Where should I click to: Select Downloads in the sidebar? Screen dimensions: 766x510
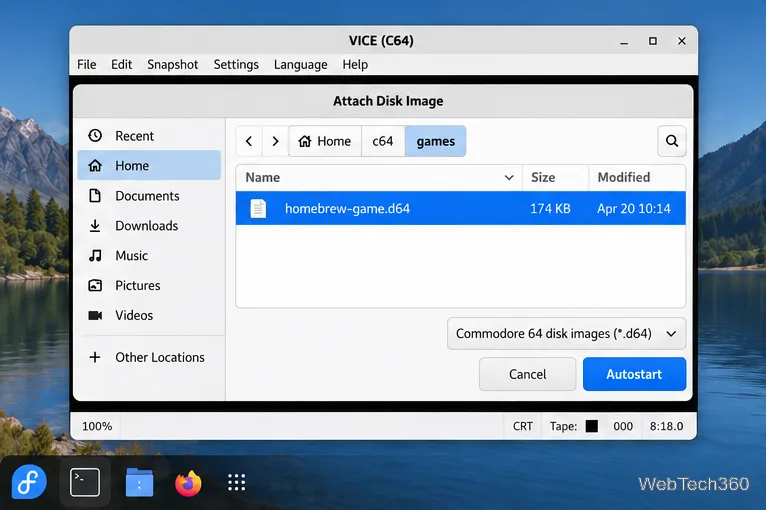click(x=149, y=226)
